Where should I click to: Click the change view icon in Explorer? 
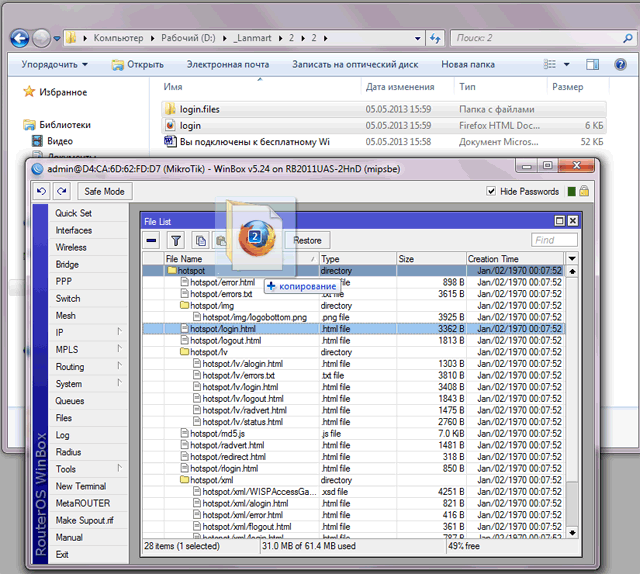pyautogui.click(x=549, y=65)
